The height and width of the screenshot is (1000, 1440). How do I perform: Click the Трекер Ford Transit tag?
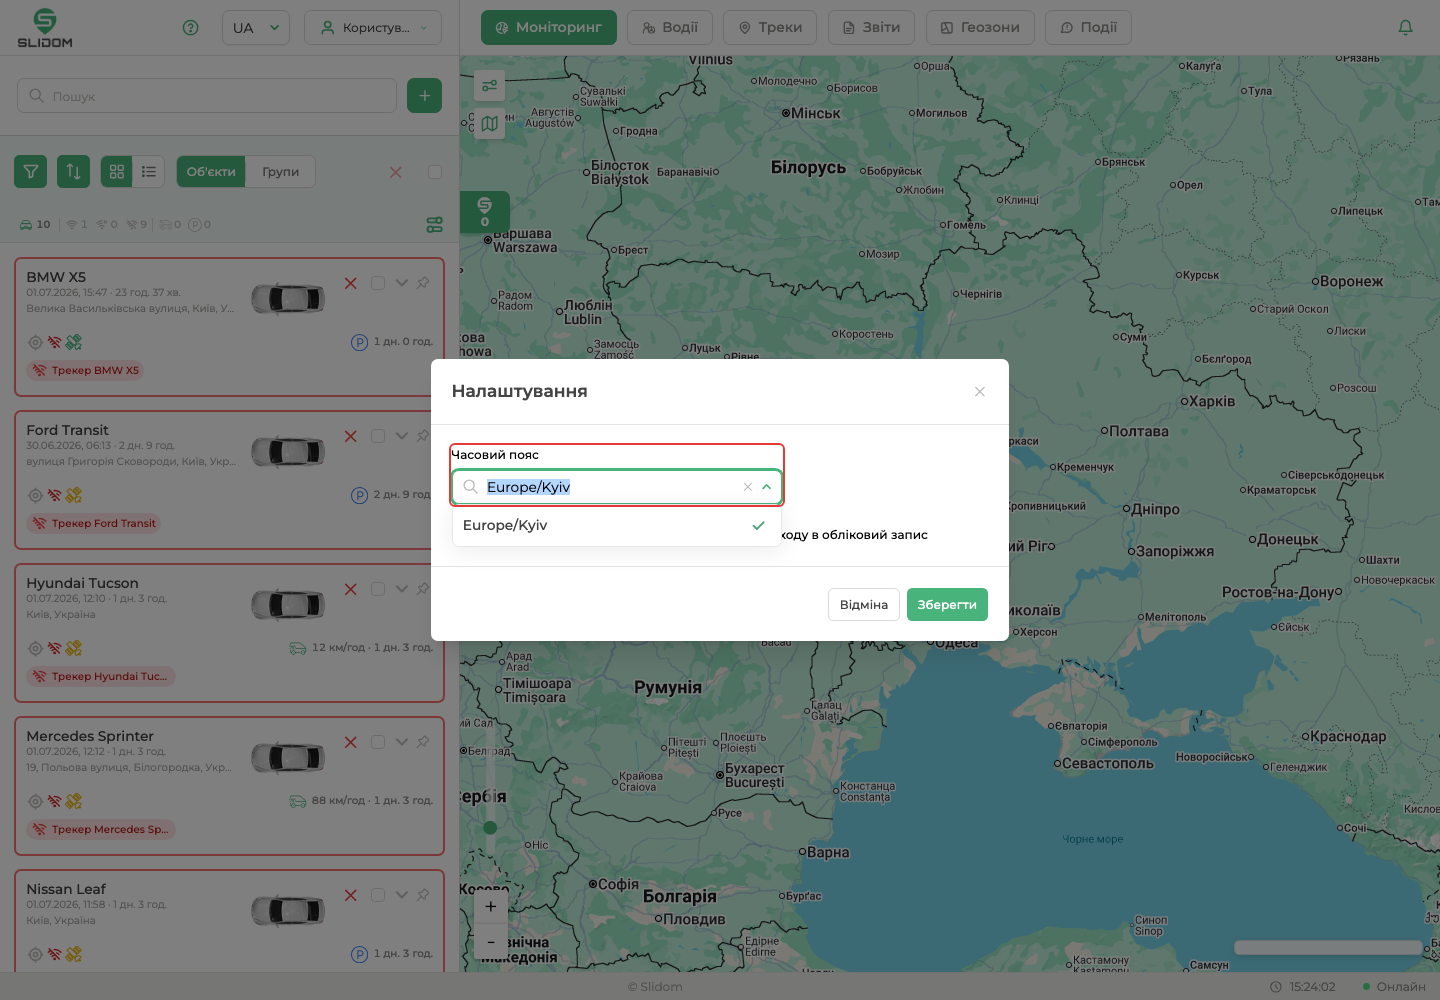(x=94, y=523)
